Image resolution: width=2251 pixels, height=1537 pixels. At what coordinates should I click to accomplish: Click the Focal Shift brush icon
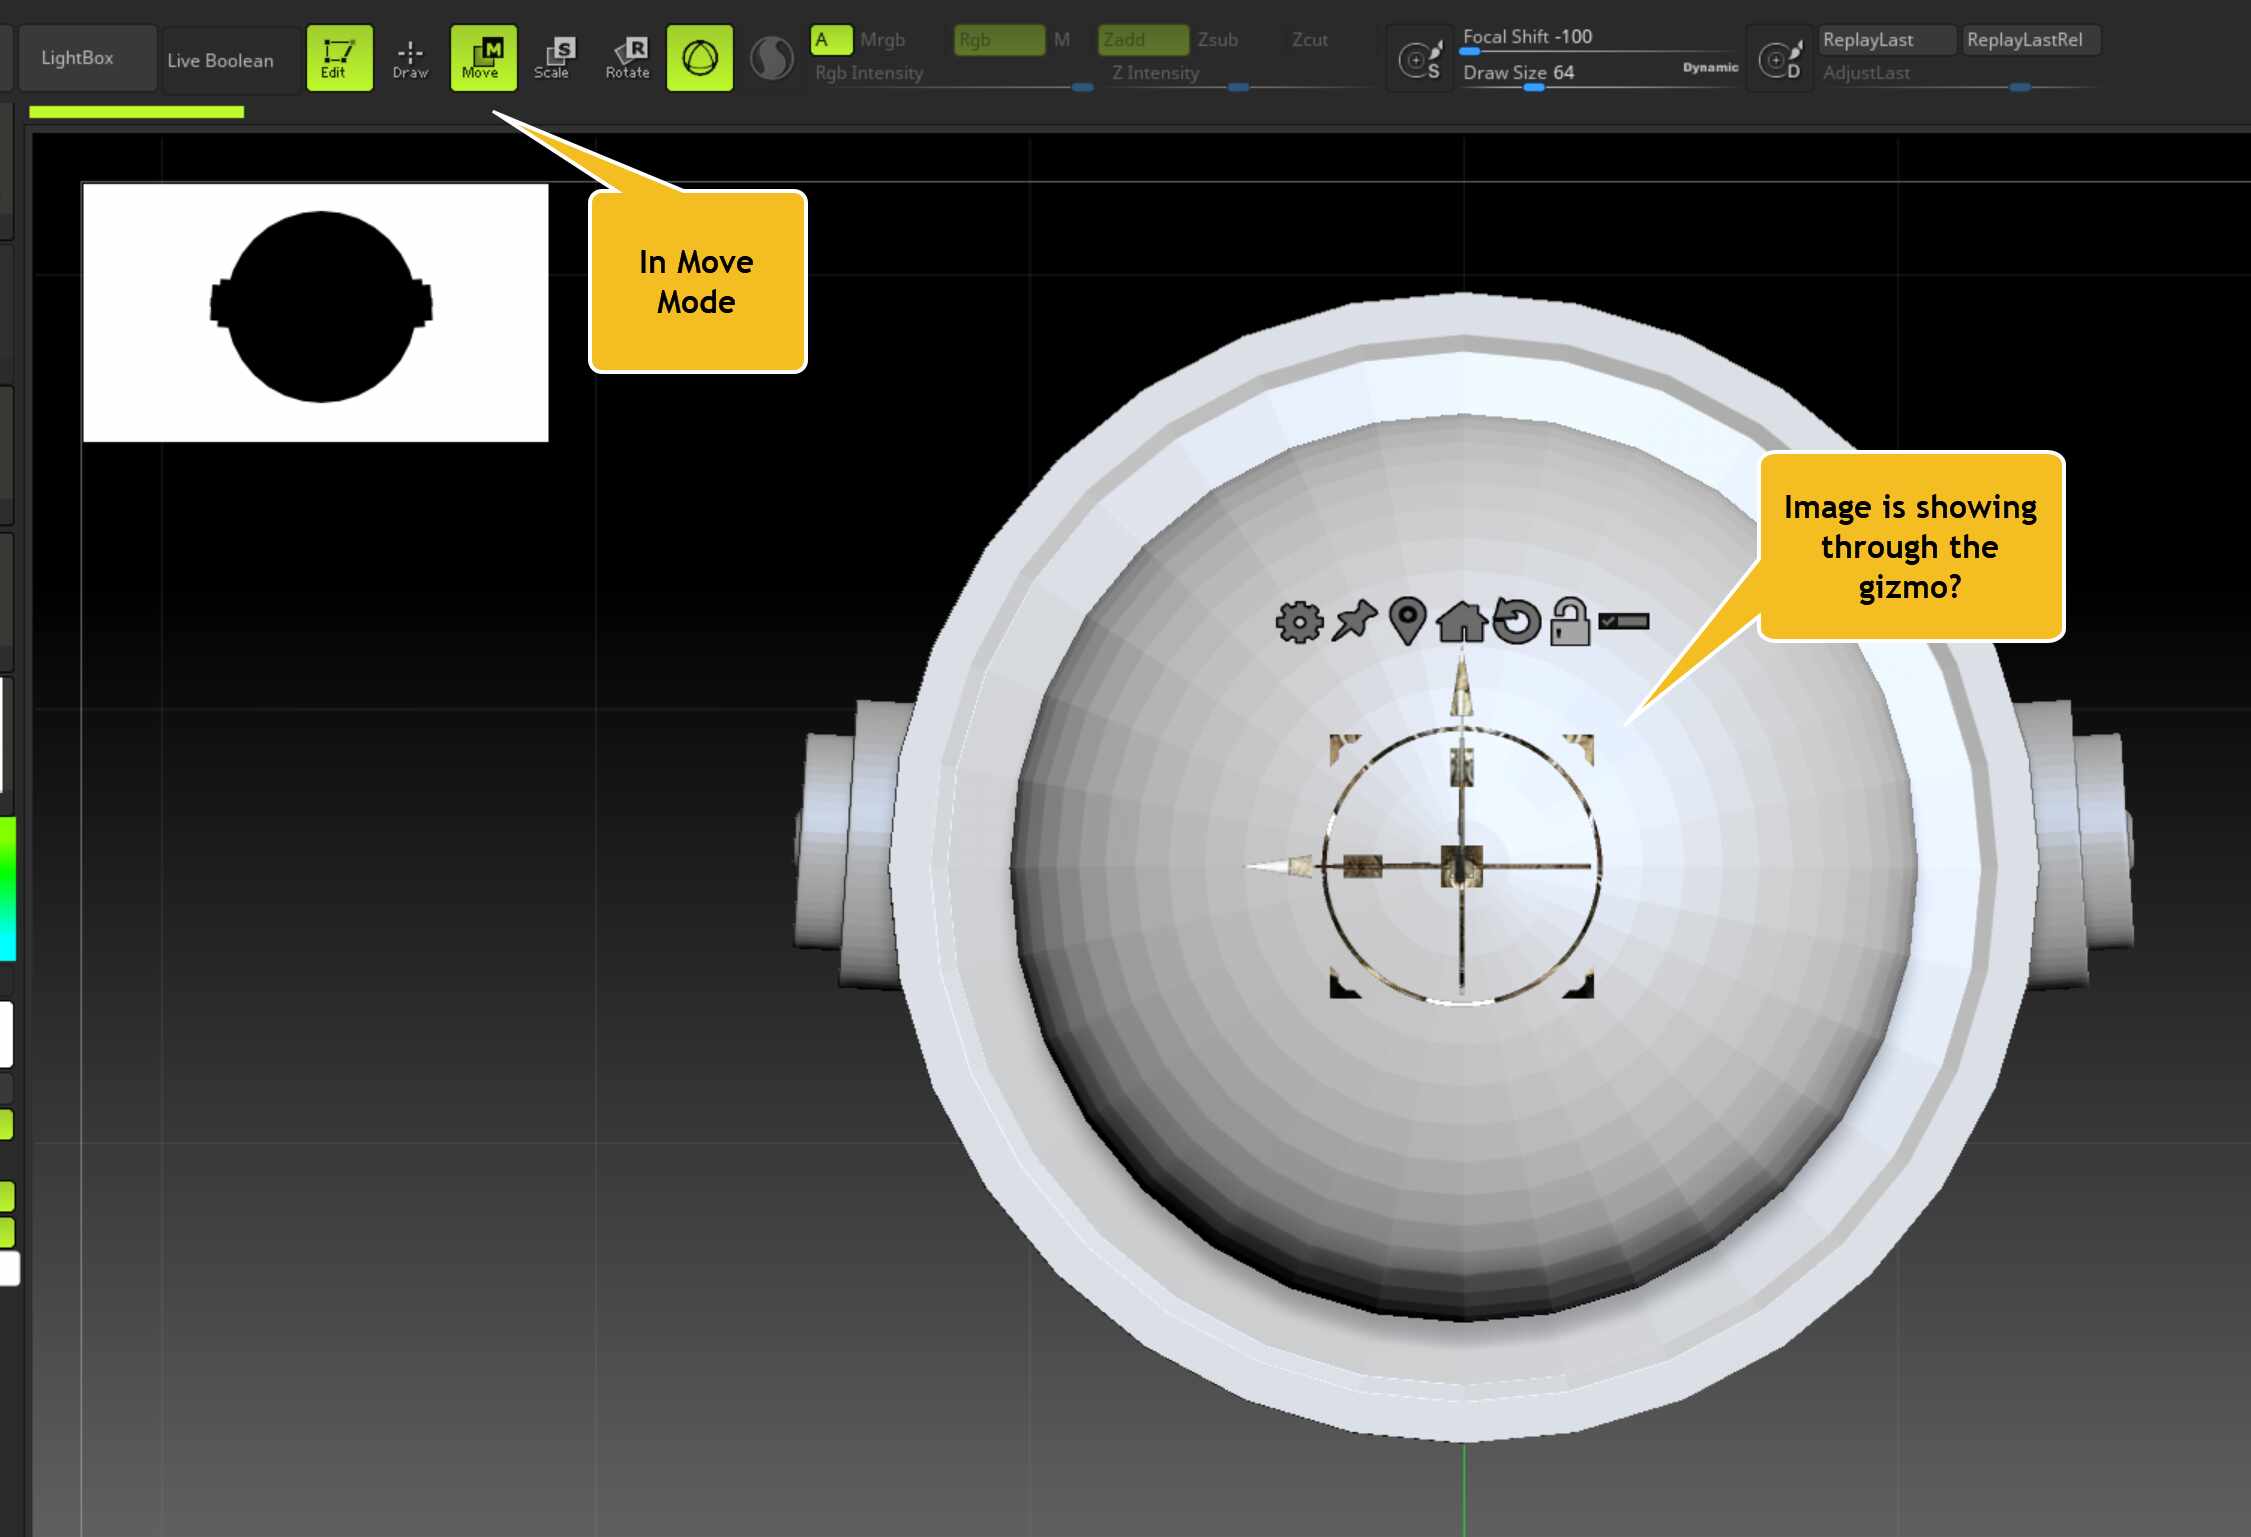coord(1419,58)
